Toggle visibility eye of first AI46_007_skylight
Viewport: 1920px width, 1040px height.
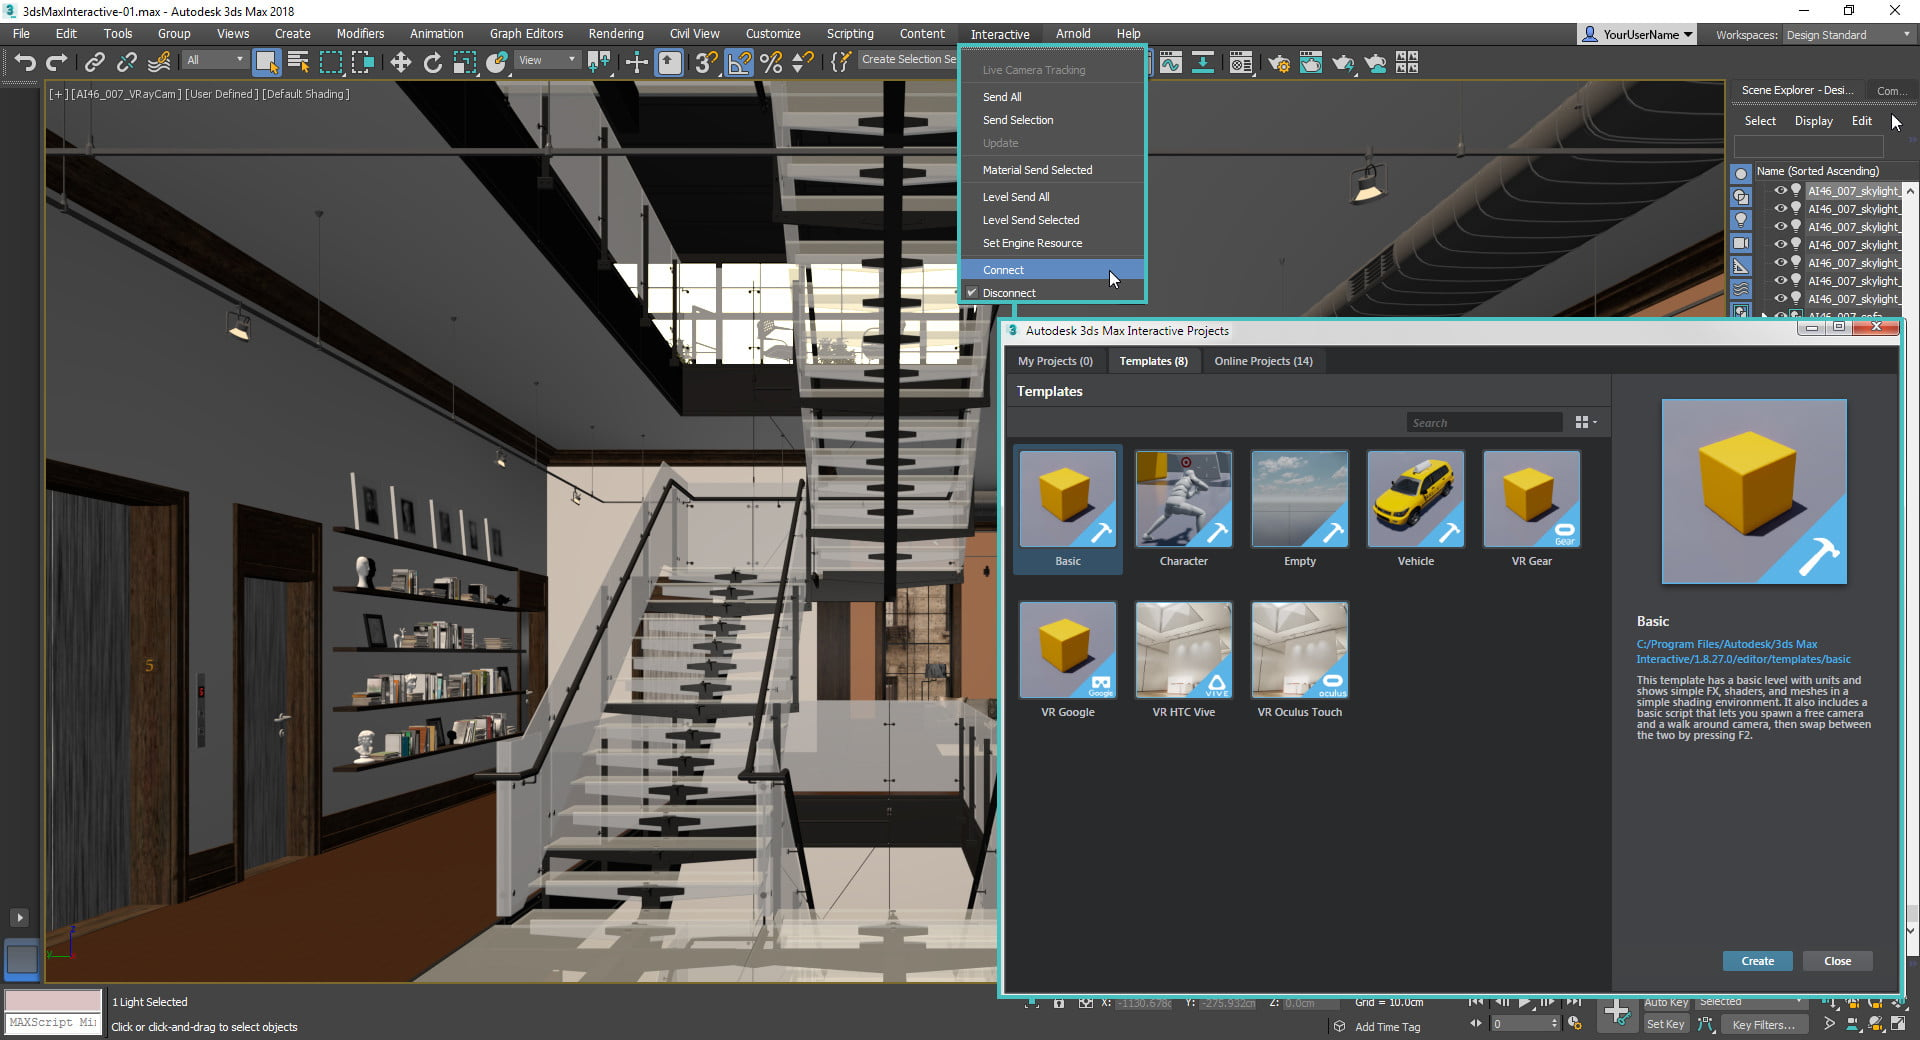1783,190
